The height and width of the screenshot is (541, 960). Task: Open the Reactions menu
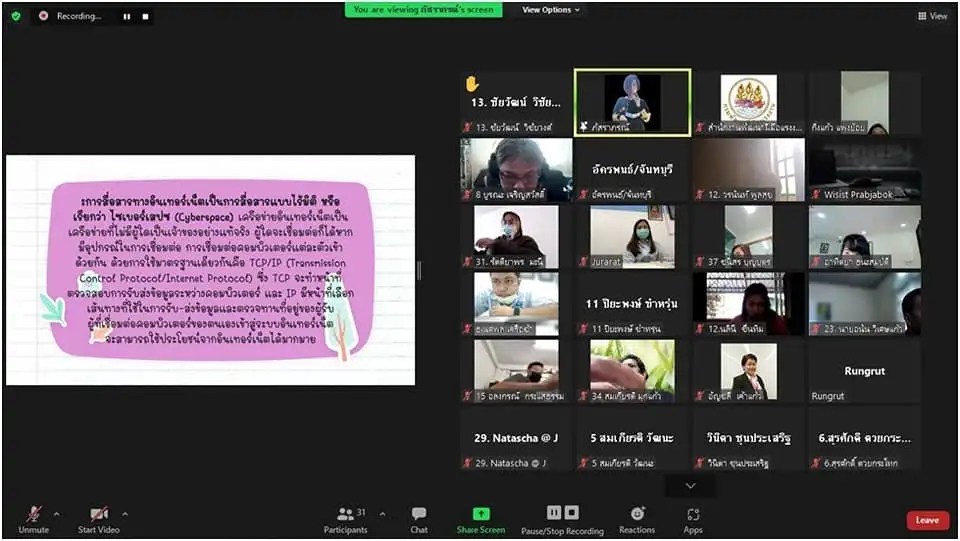[x=637, y=518]
